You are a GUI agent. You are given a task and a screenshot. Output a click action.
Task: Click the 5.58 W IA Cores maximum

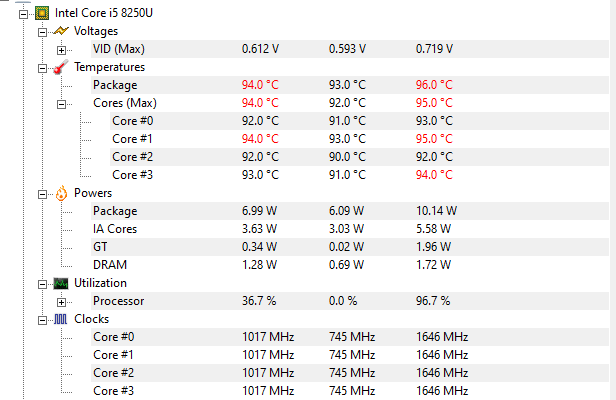(434, 229)
